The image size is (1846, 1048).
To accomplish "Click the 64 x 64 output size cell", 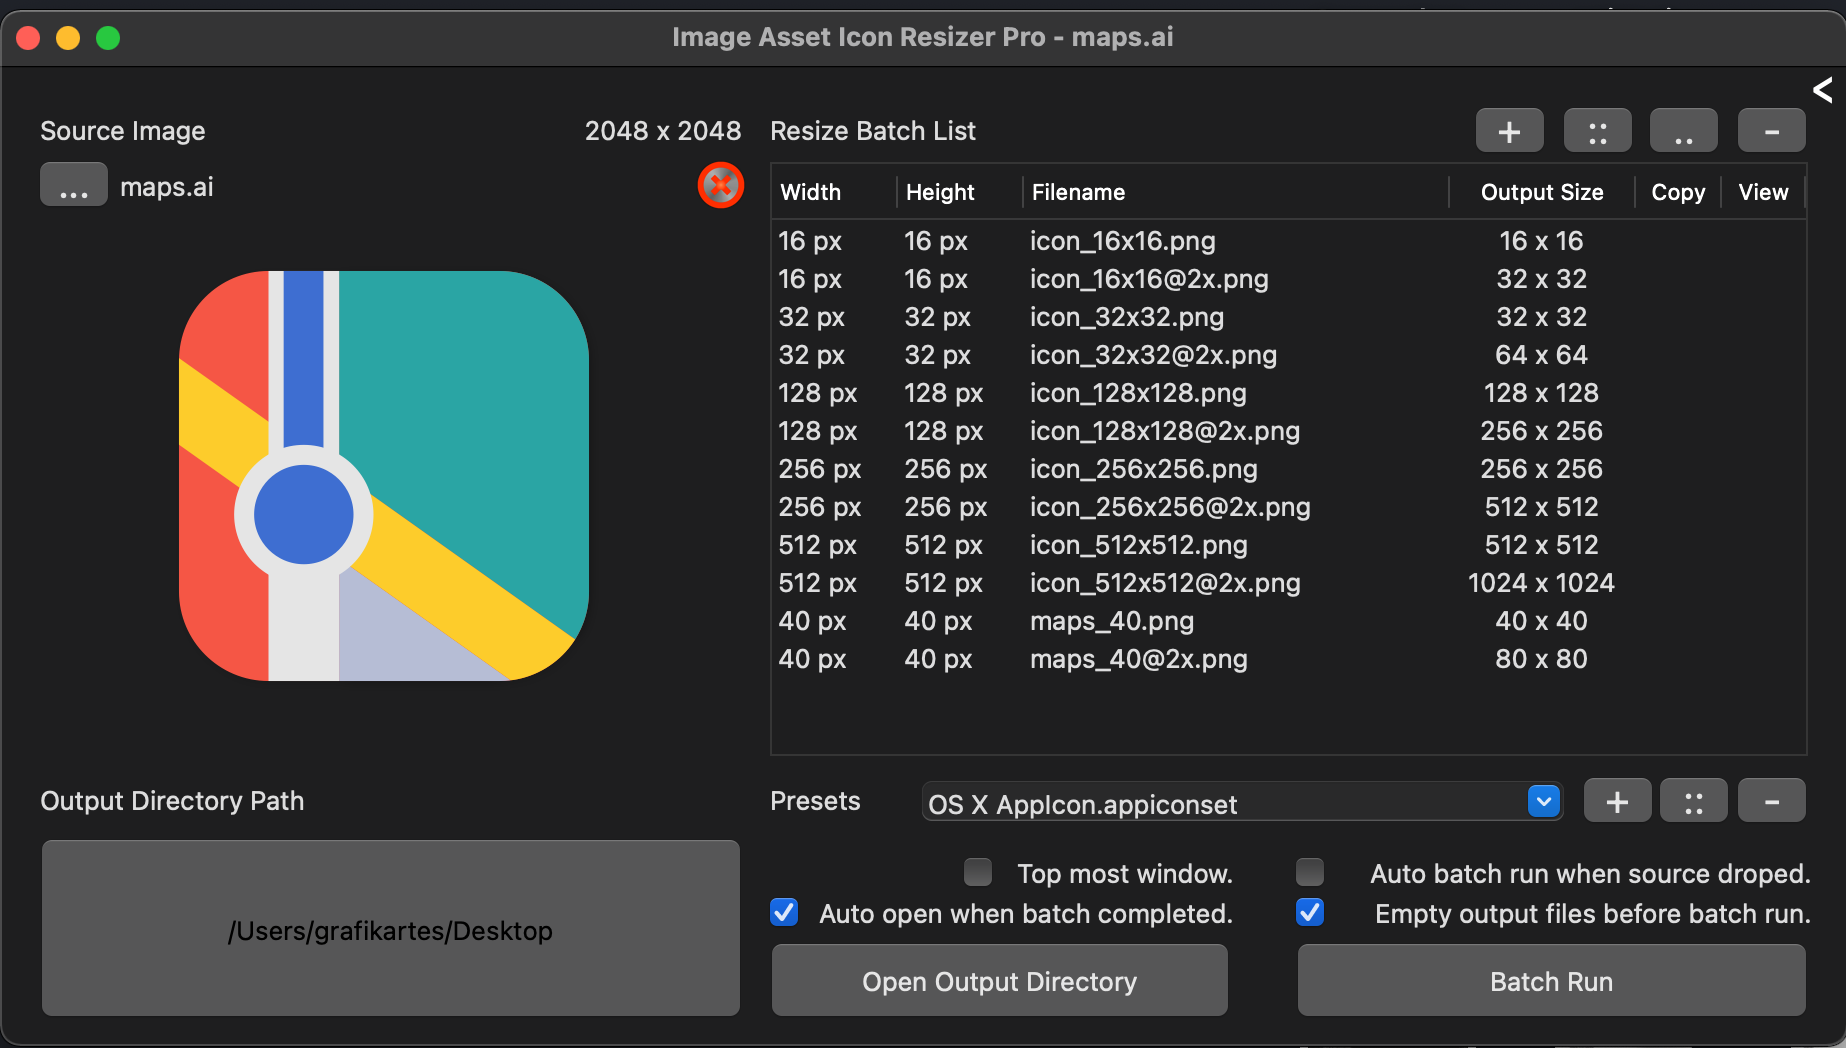I will [1541, 355].
